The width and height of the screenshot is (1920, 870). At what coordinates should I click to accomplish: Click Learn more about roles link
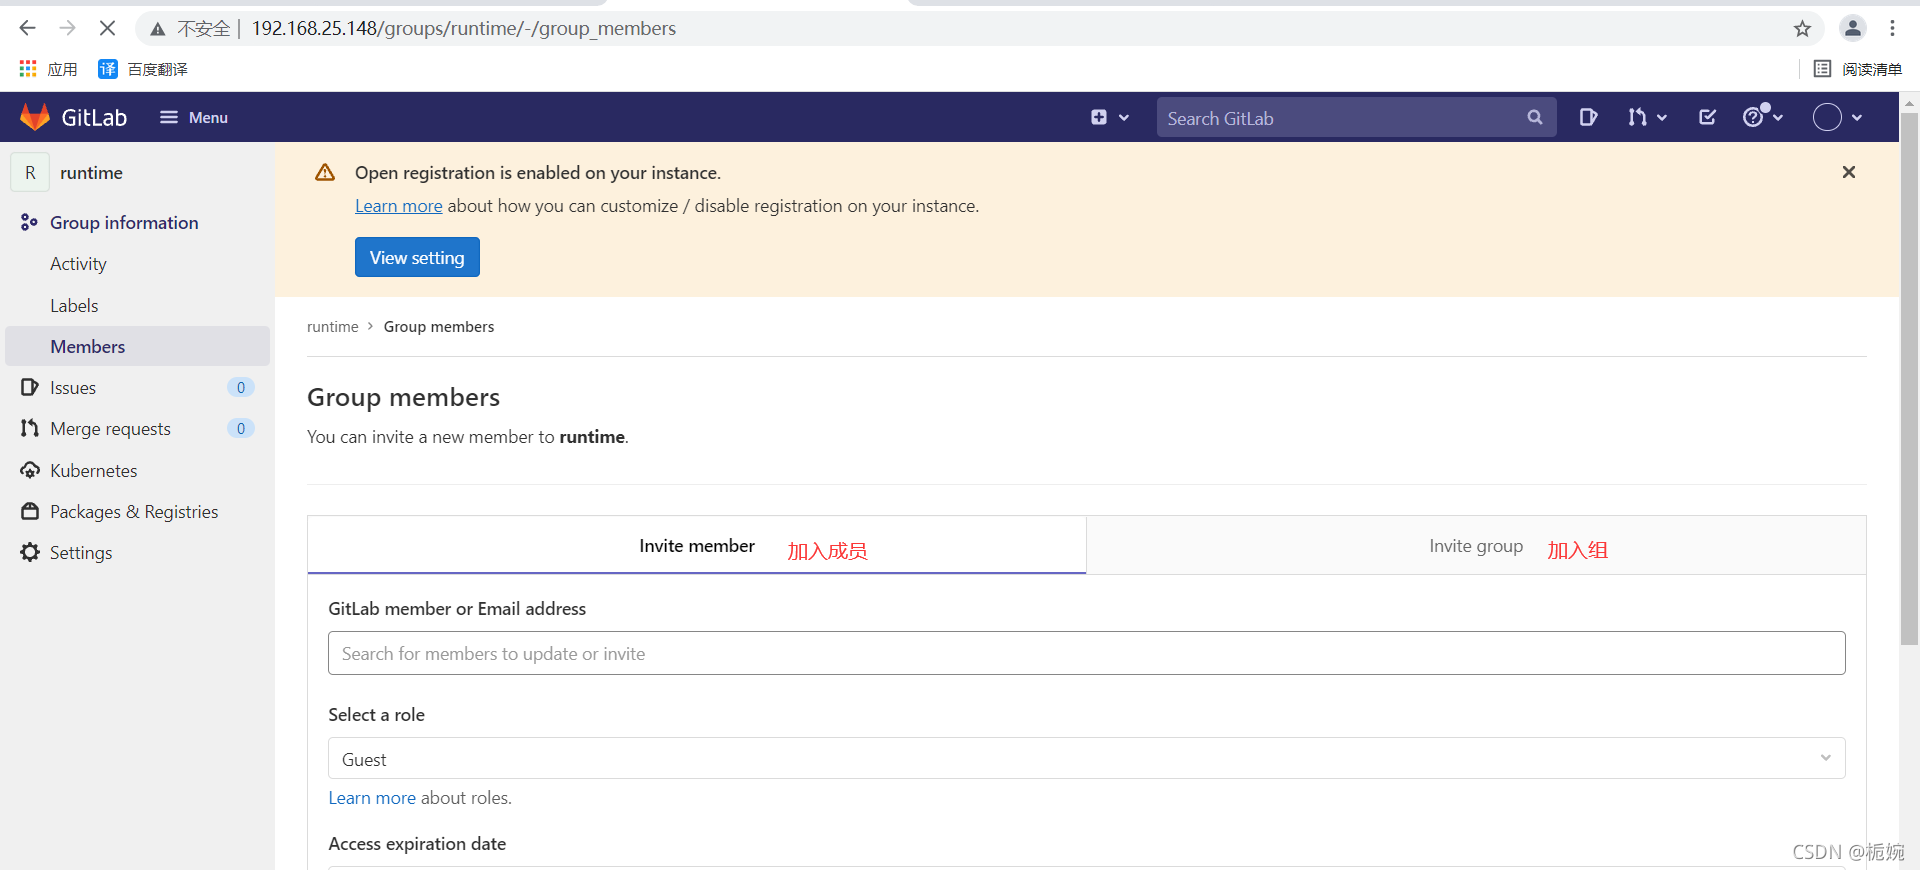click(372, 798)
